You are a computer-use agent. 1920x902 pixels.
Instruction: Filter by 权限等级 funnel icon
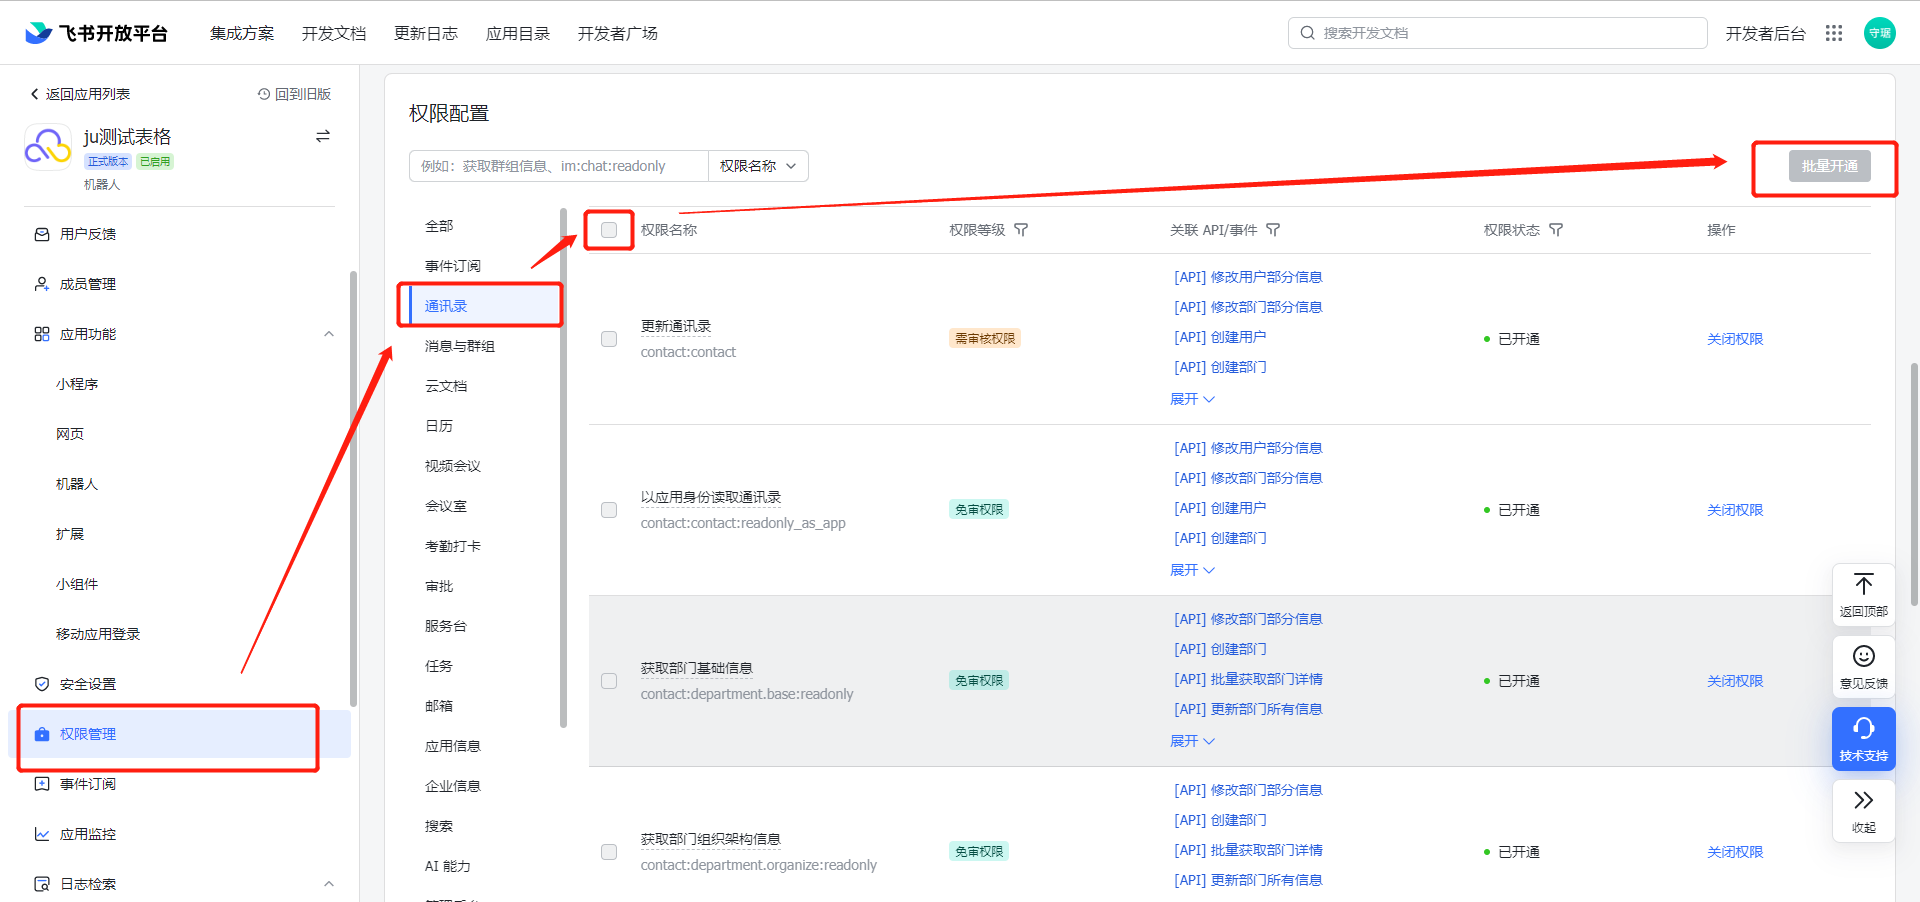tap(1021, 230)
